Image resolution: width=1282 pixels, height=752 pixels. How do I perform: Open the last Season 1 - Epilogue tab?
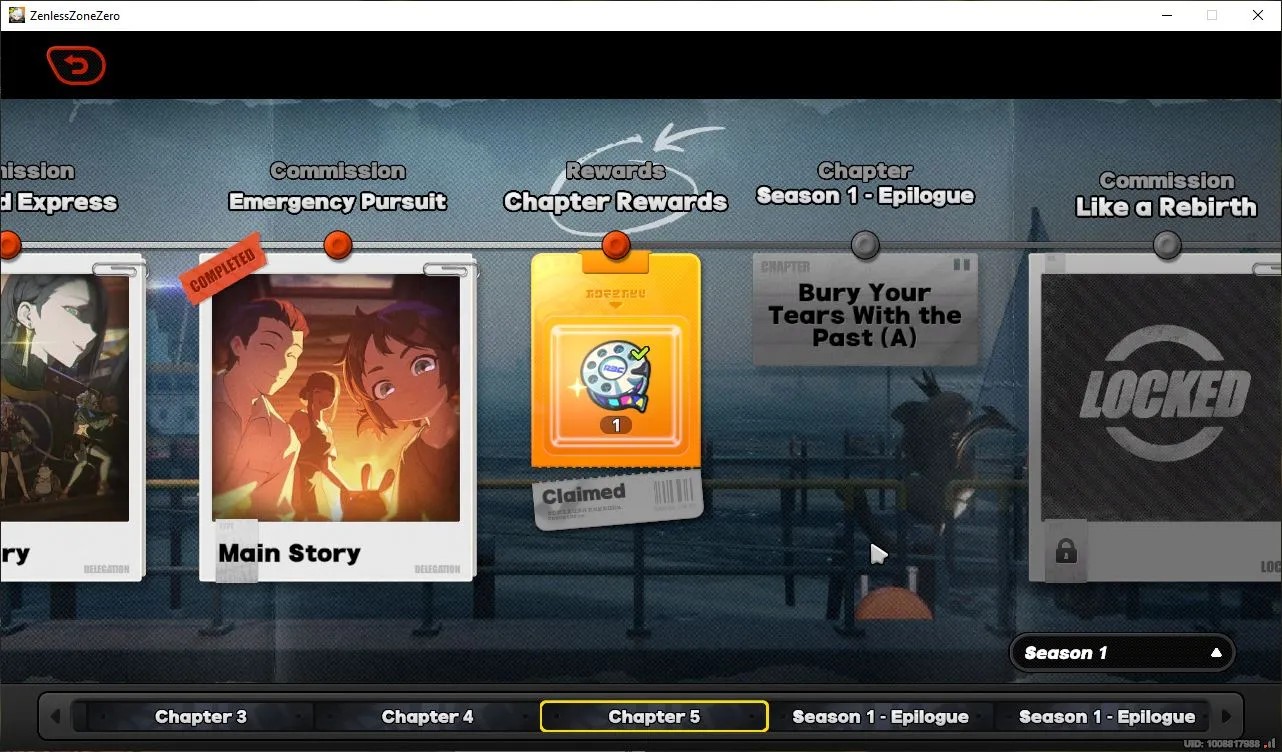pyautogui.click(x=1106, y=716)
